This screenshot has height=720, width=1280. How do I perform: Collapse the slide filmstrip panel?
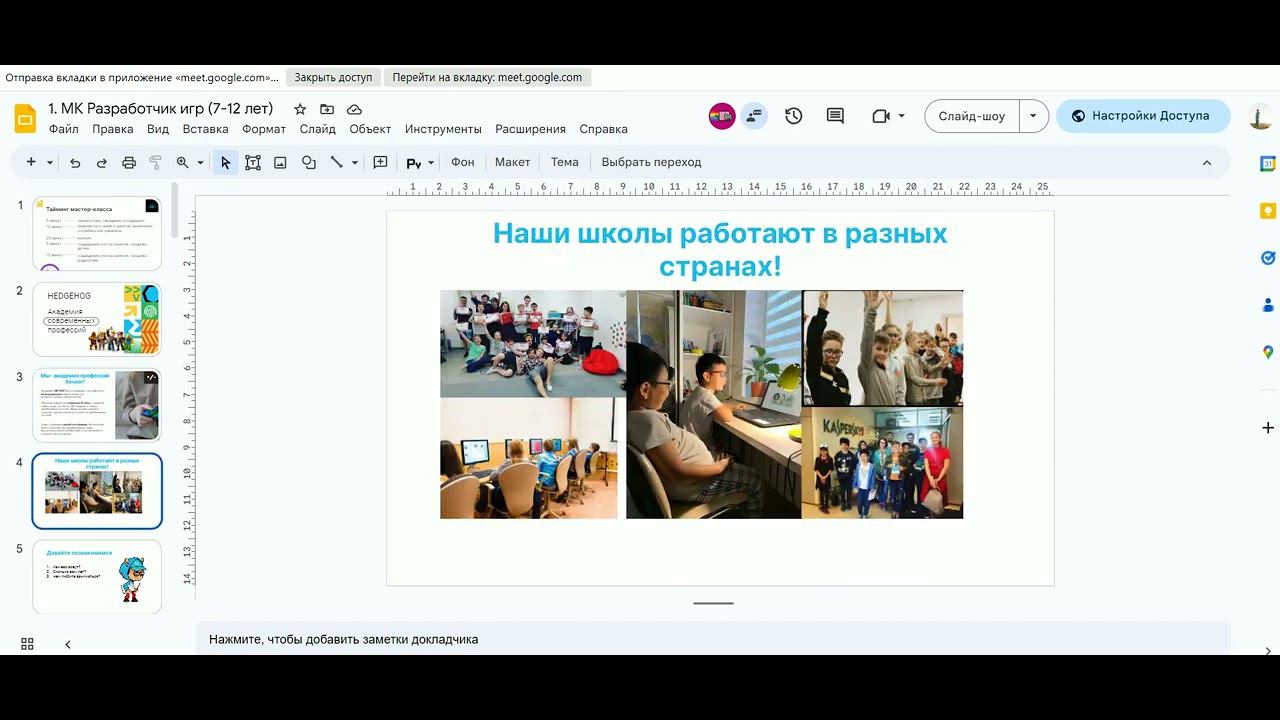tap(68, 644)
